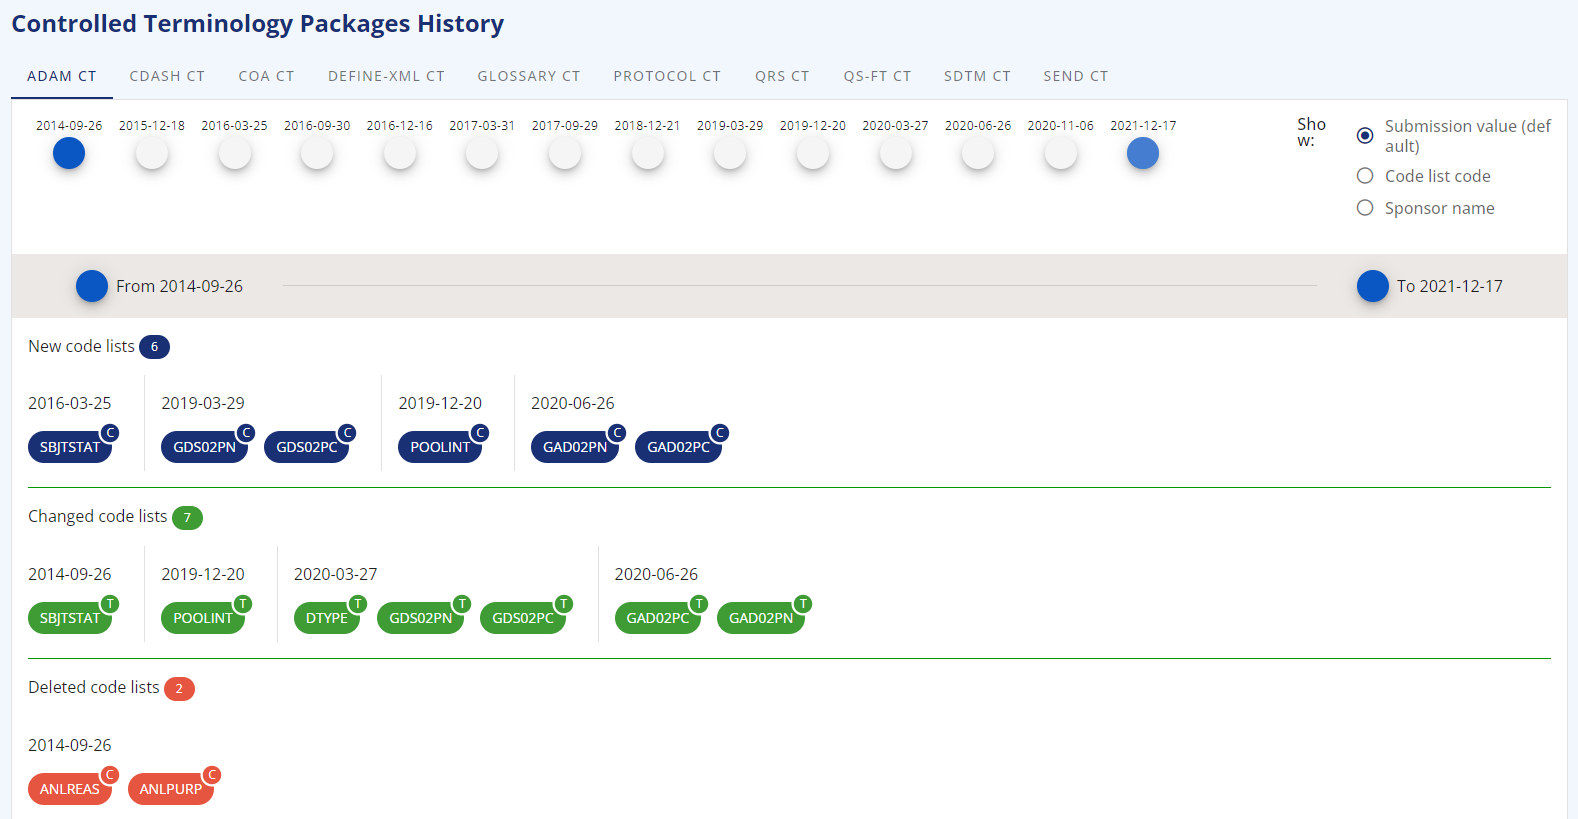
Task: Select the 2019-12-20 timeline dot
Action: click(813, 153)
